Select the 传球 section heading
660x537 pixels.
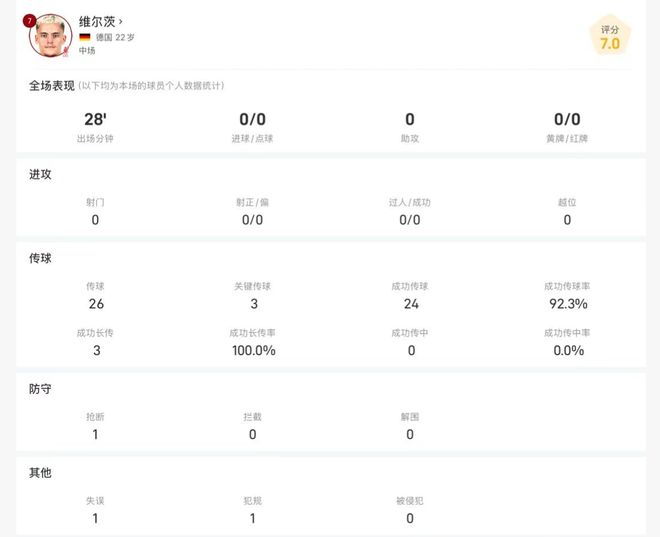(40, 258)
